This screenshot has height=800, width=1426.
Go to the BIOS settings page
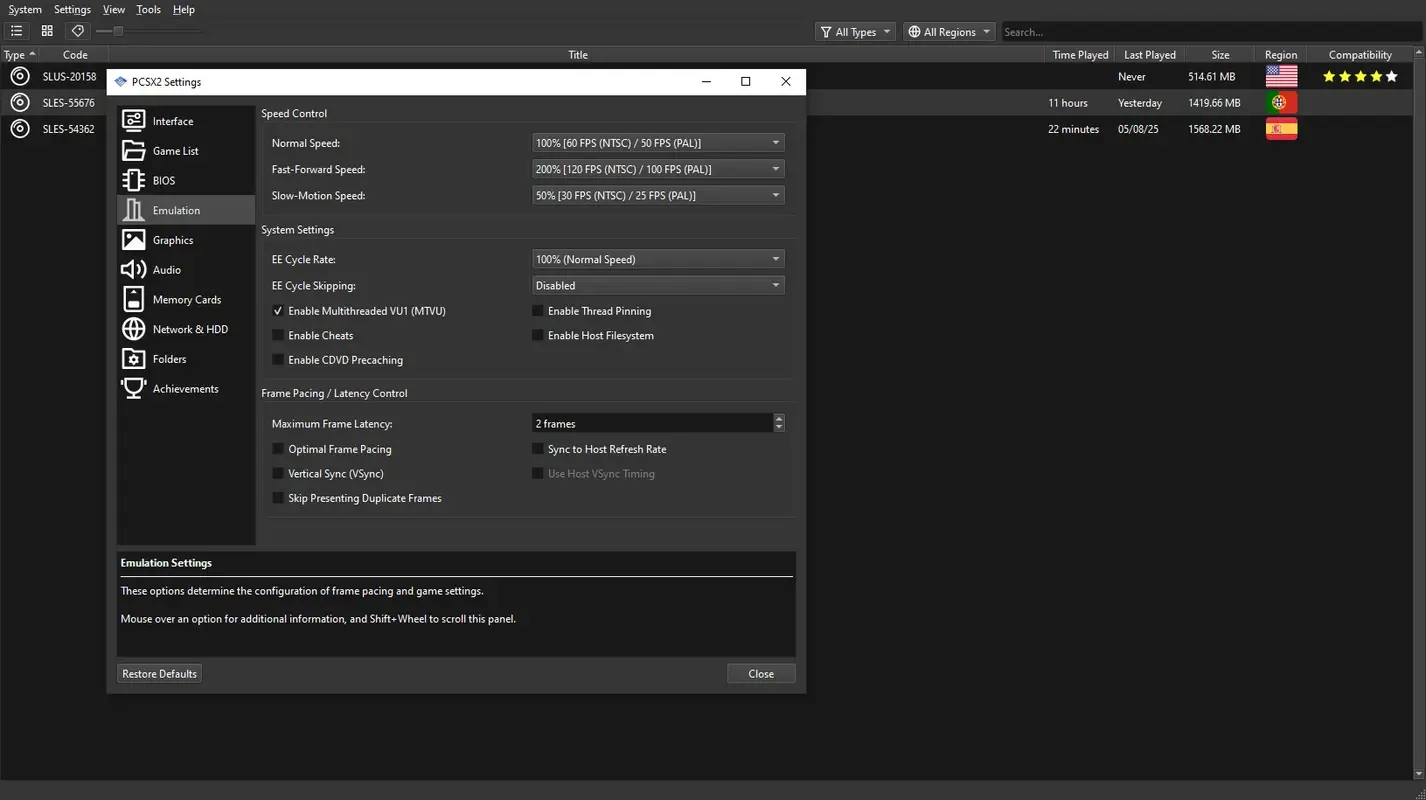click(x=164, y=180)
